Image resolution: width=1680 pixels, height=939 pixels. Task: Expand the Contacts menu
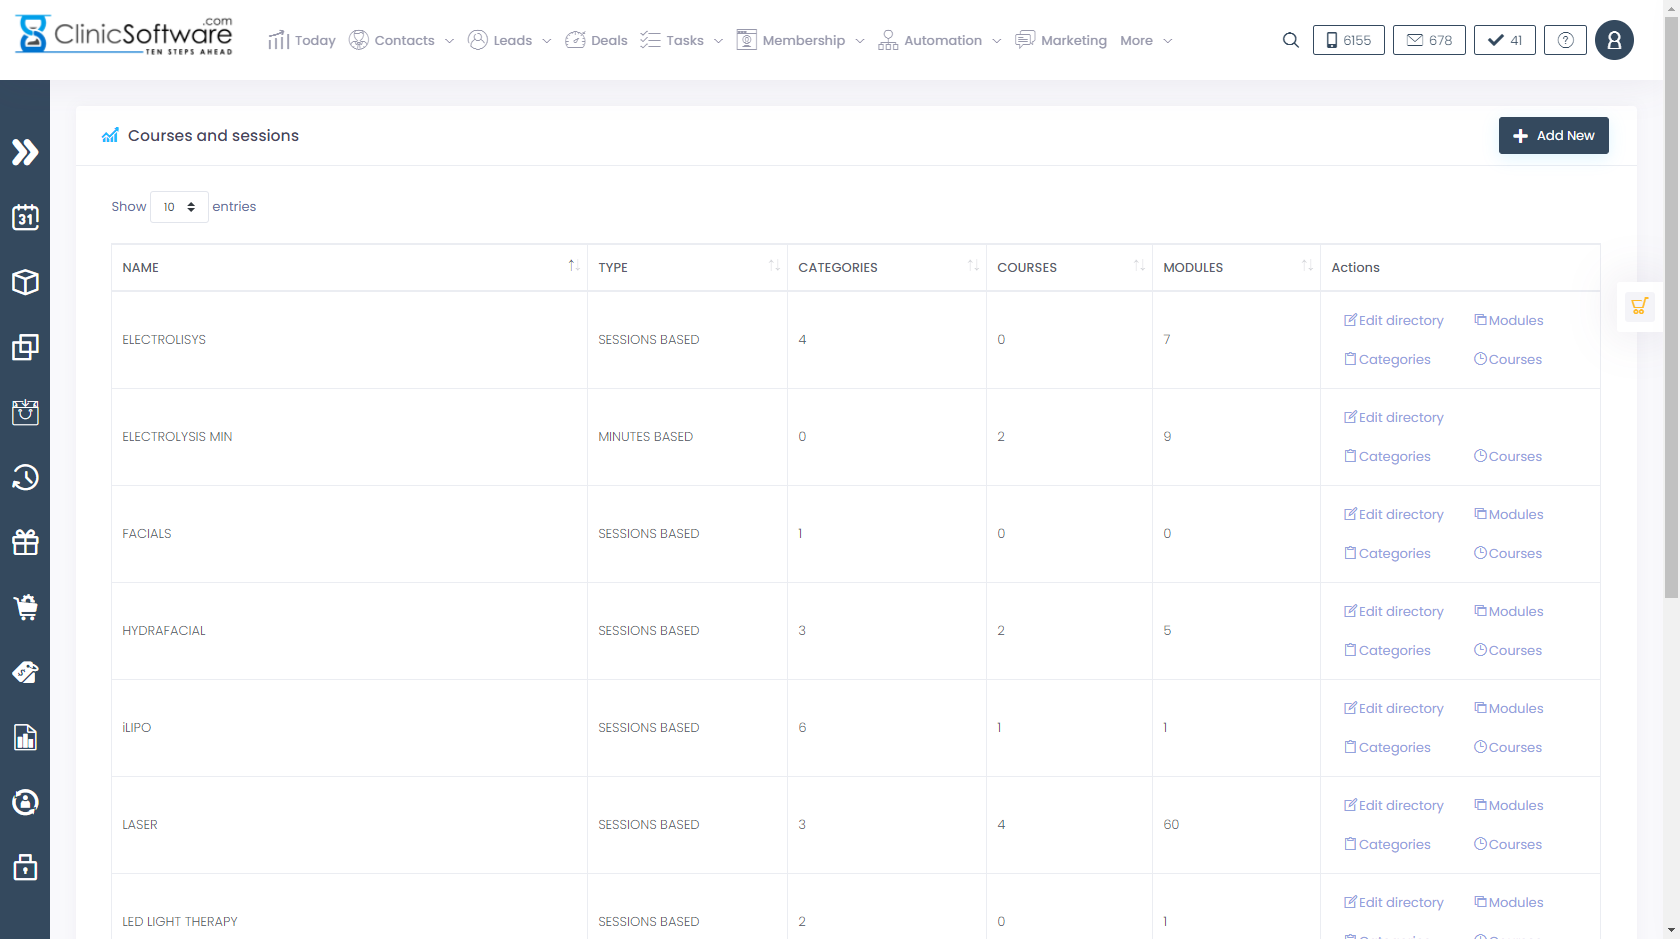click(x=402, y=40)
